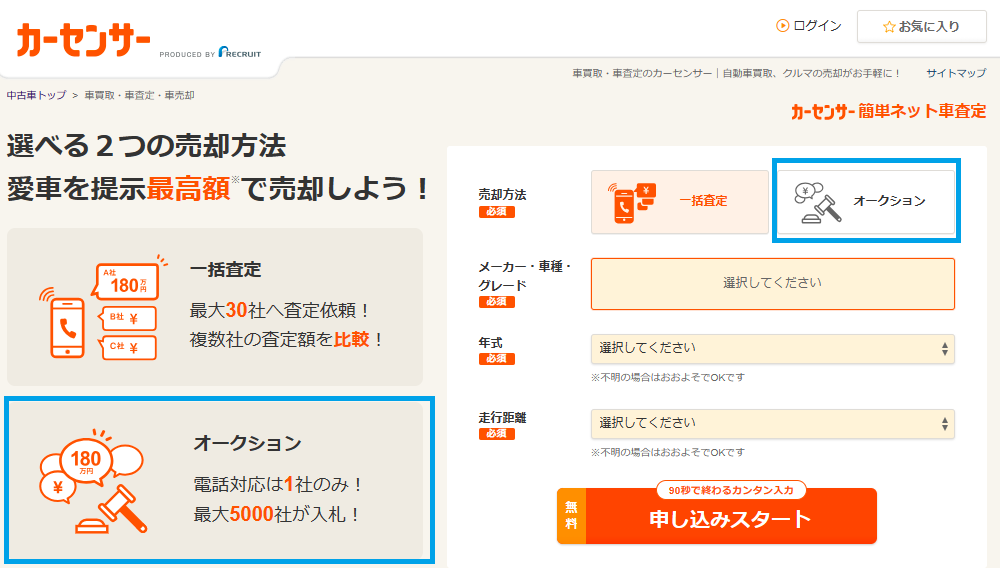This screenshot has height=568, width=1000.
Task: Click the 複数社の査定額を比較！ text
Action: 286,340
